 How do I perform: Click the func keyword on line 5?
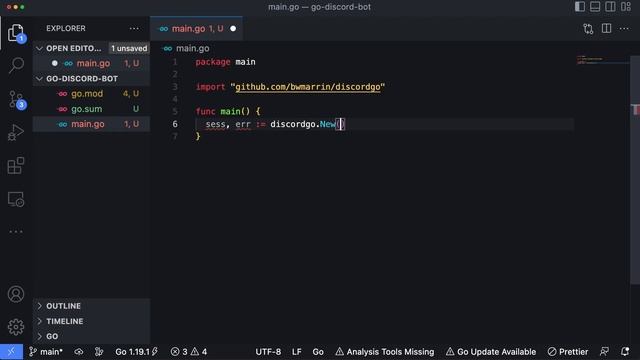coord(205,111)
